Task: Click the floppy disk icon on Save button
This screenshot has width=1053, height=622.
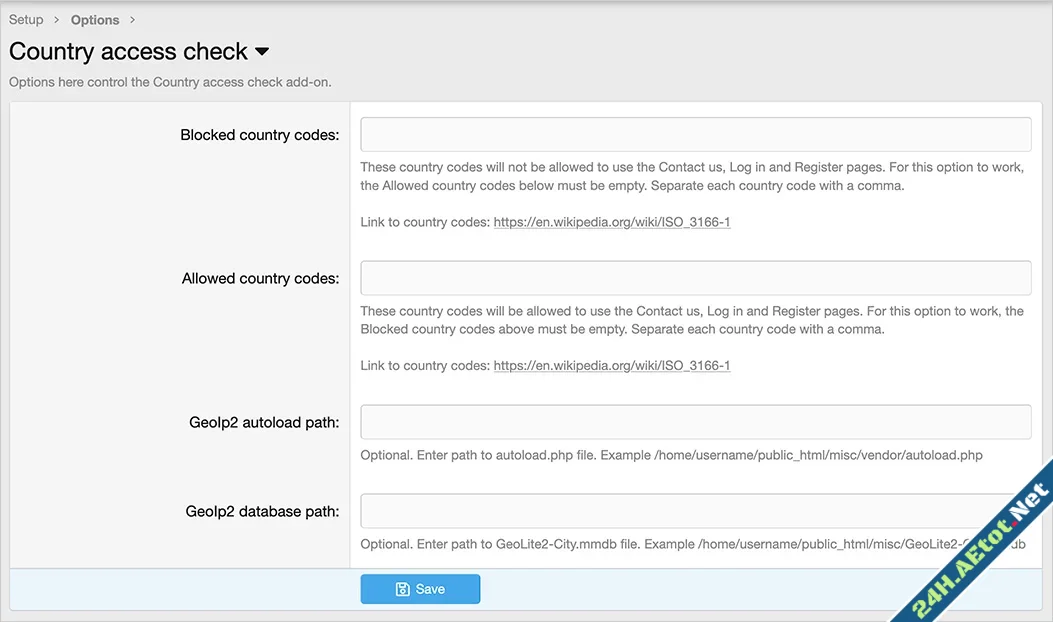Action: [402, 588]
